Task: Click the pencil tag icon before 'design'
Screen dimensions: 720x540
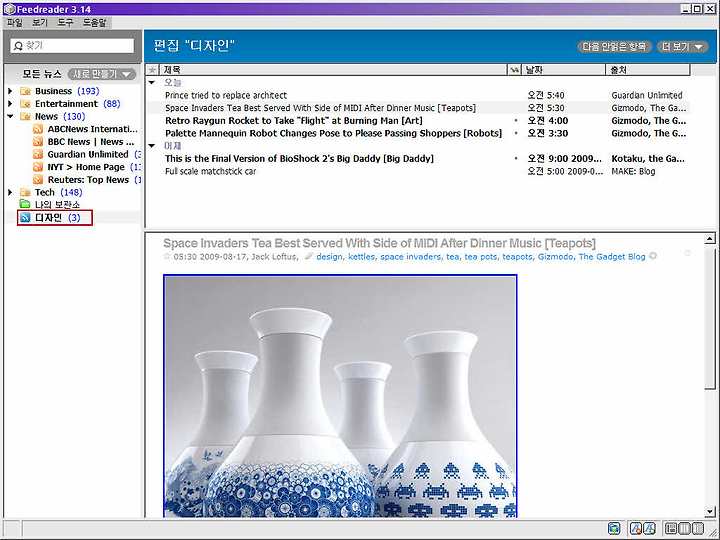Action: pos(309,256)
